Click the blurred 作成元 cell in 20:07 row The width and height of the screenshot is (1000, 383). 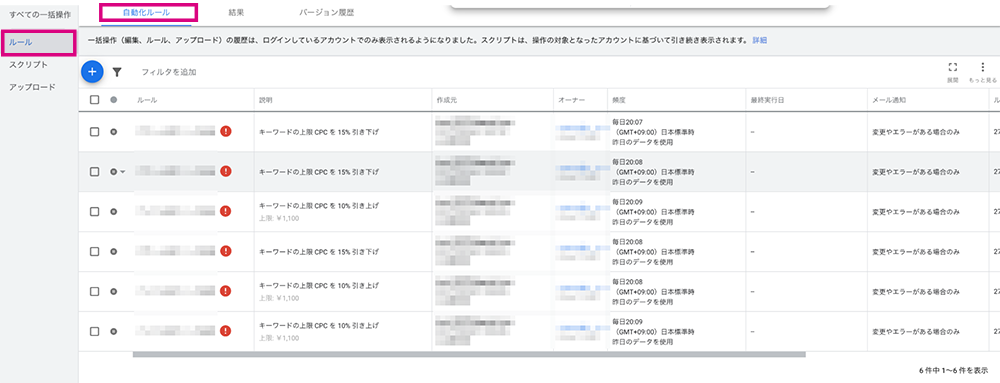pos(475,132)
